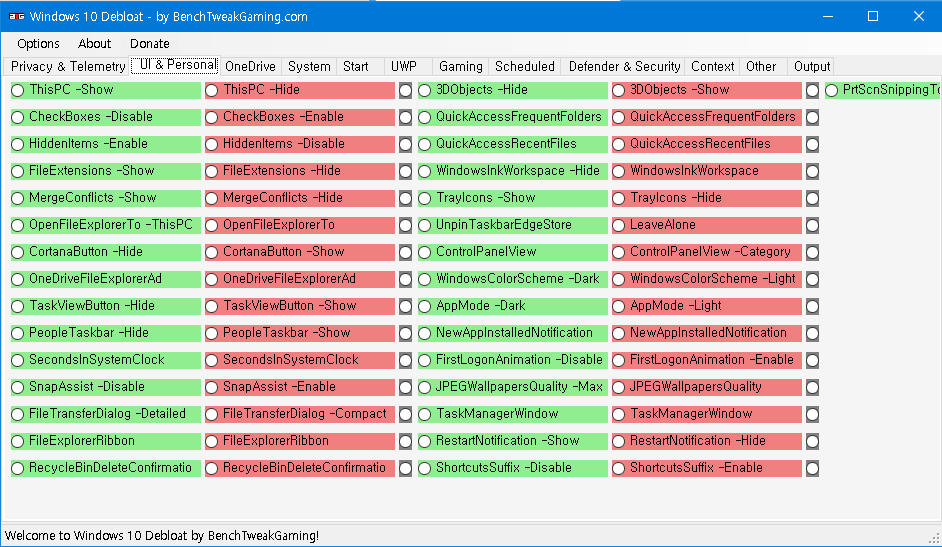Open the Options menu
942x547 pixels.
click(38, 43)
